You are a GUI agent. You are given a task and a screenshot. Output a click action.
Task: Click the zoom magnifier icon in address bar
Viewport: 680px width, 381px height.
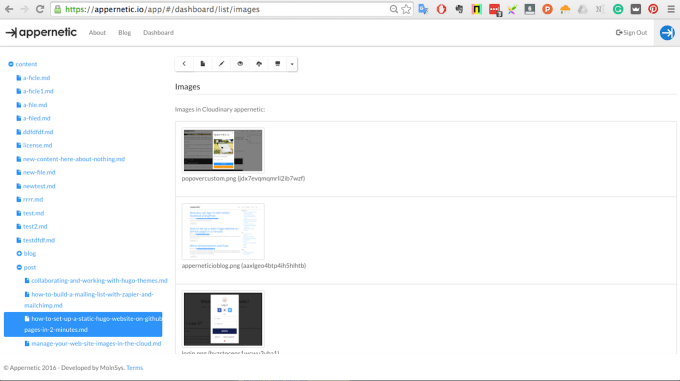click(x=393, y=9)
